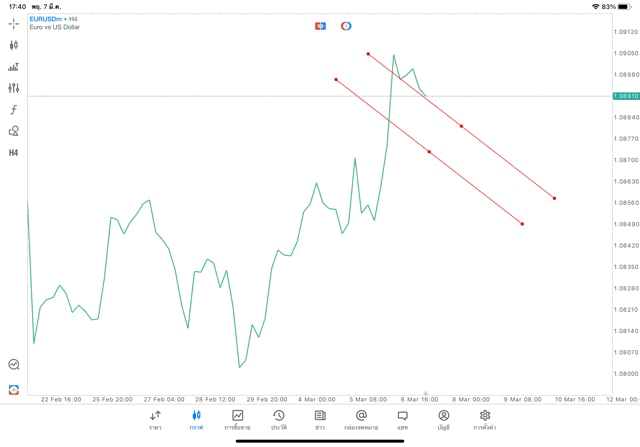Open the ข่าว (News) tab
Screen dimensions: 640x447
320,419
